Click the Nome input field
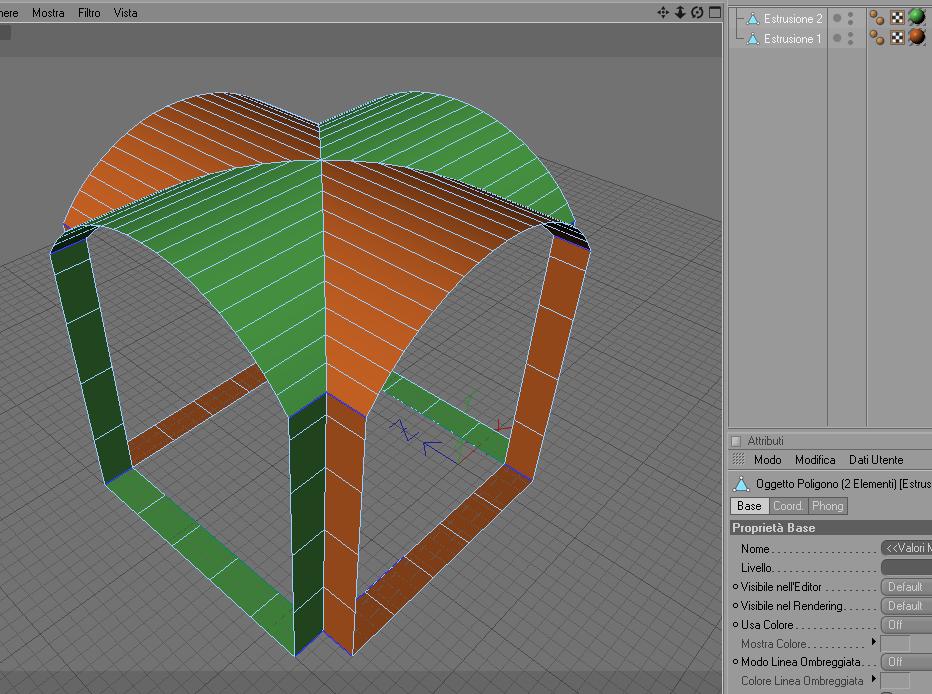The height and width of the screenshot is (694, 932). coord(906,548)
